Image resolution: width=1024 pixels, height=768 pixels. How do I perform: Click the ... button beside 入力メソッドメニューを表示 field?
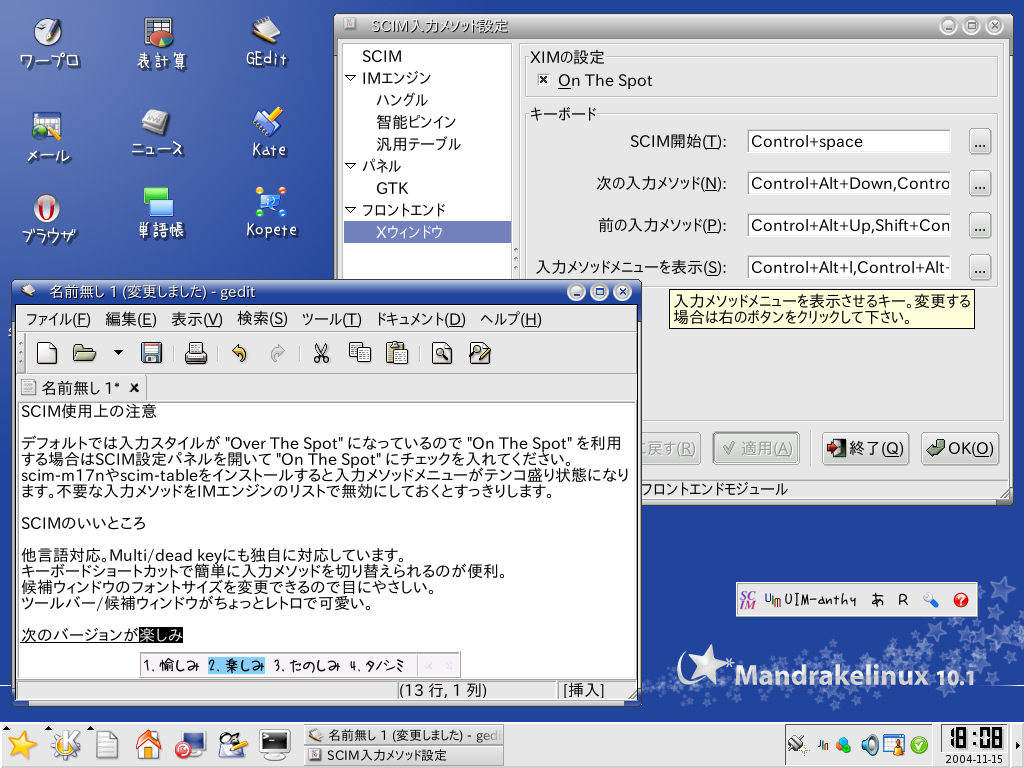point(980,267)
